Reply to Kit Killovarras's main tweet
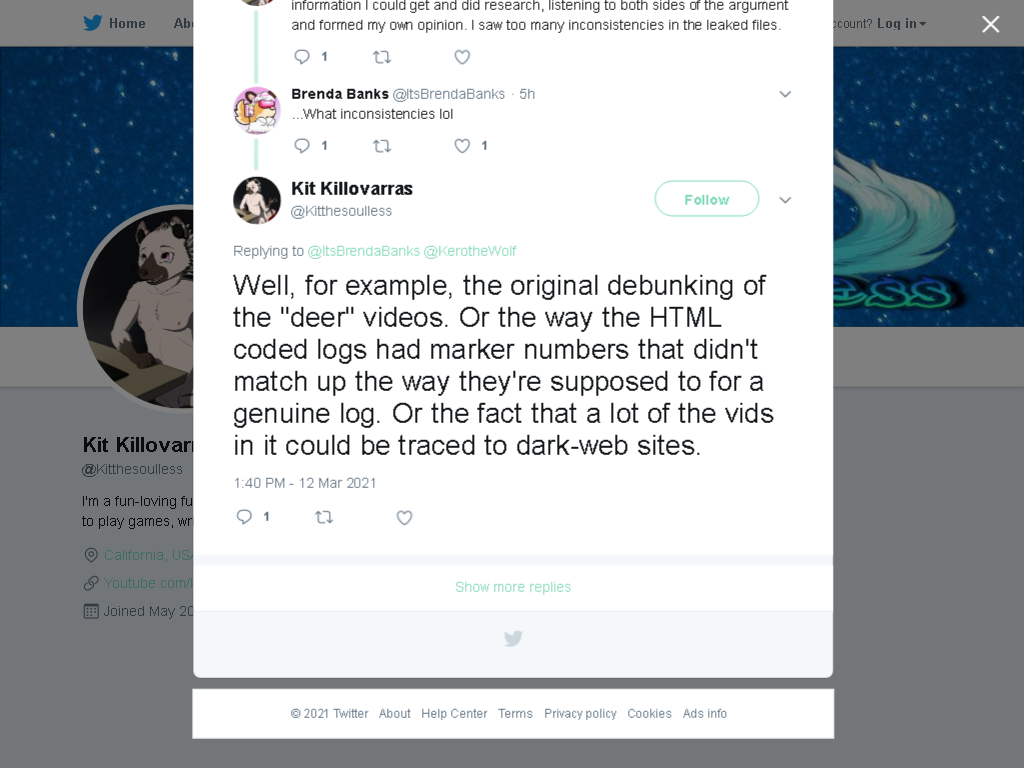Image resolution: width=1024 pixels, height=768 pixels. pyautogui.click(x=244, y=517)
